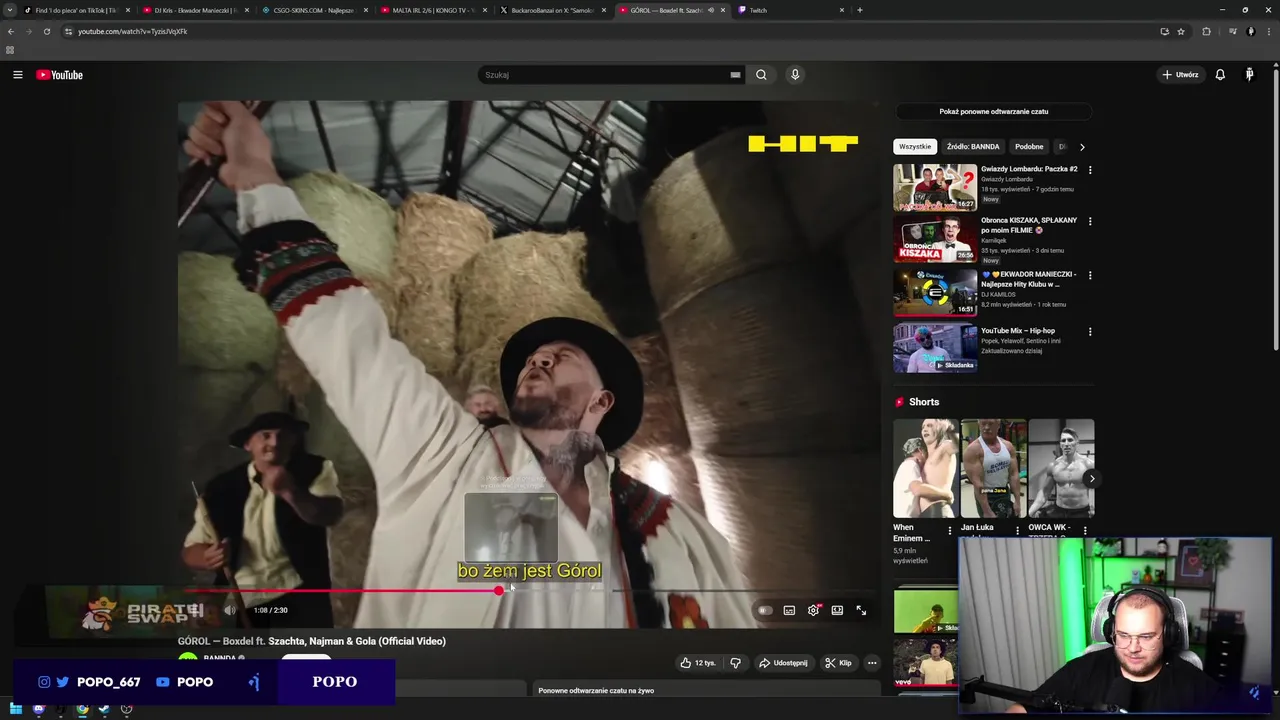Open the Gwiazdy Lombardu: Paczka #2 thumbnail

(935, 187)
